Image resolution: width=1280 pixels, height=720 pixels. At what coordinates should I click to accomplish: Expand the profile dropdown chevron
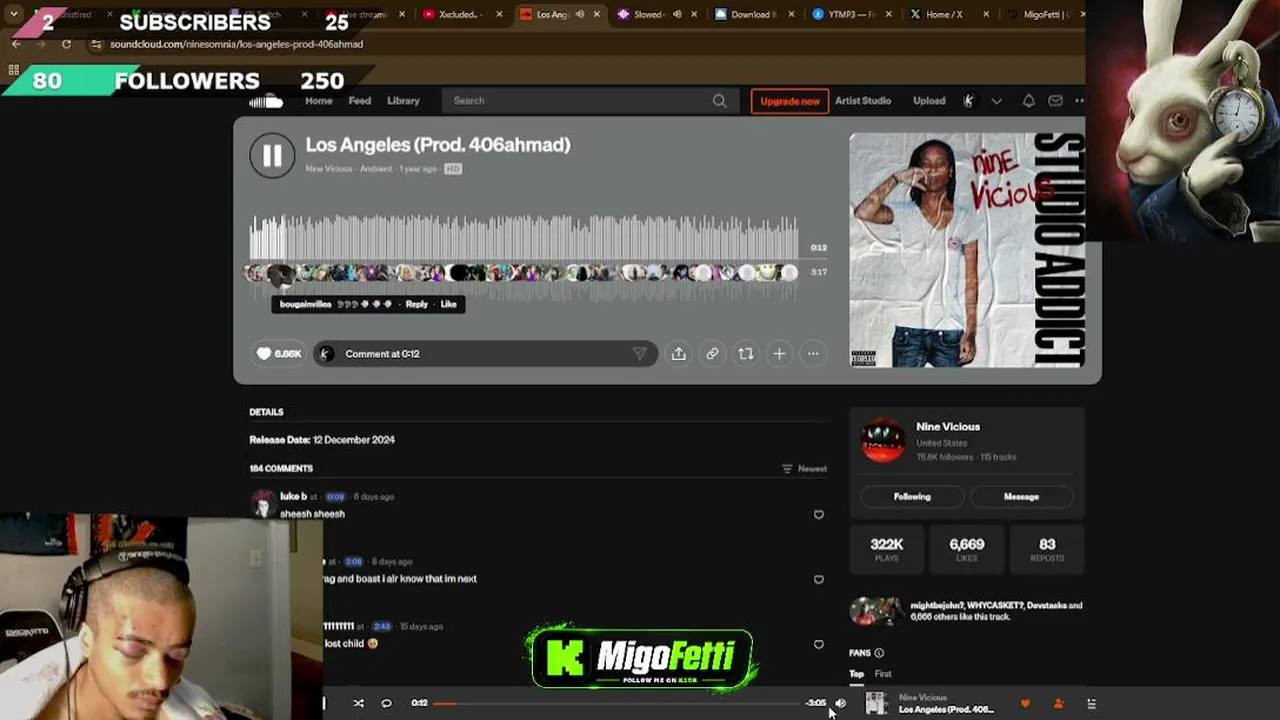(x=996, y=101)
